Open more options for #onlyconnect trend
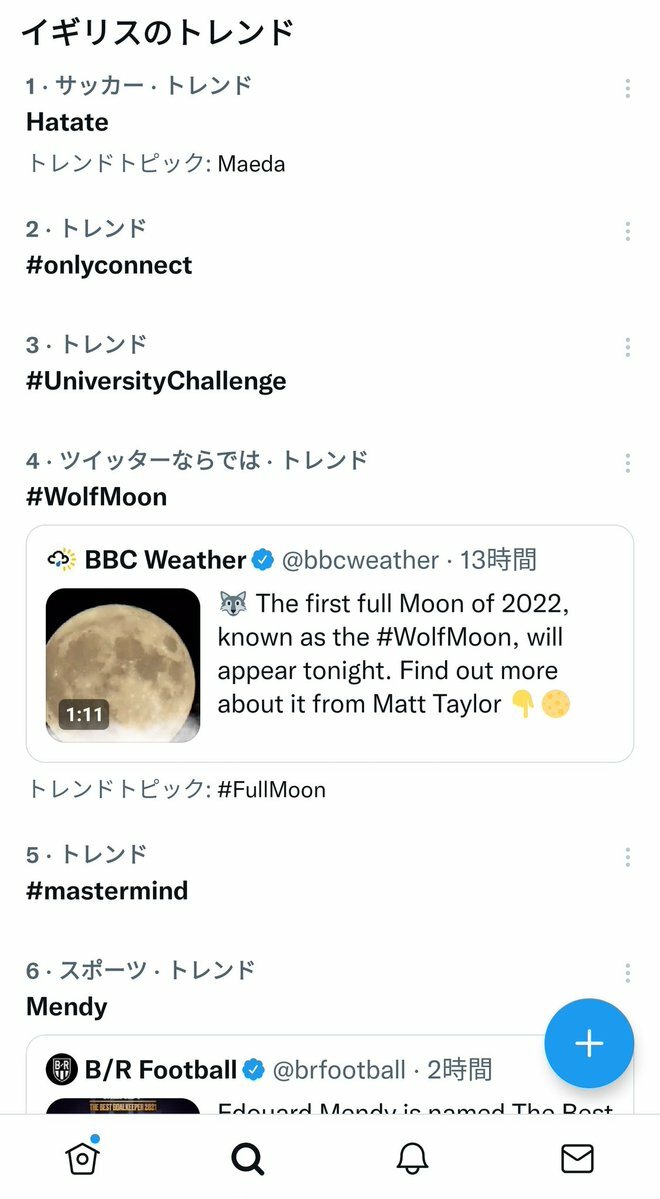Screen dimensions: 660x1199 point(627,232)
